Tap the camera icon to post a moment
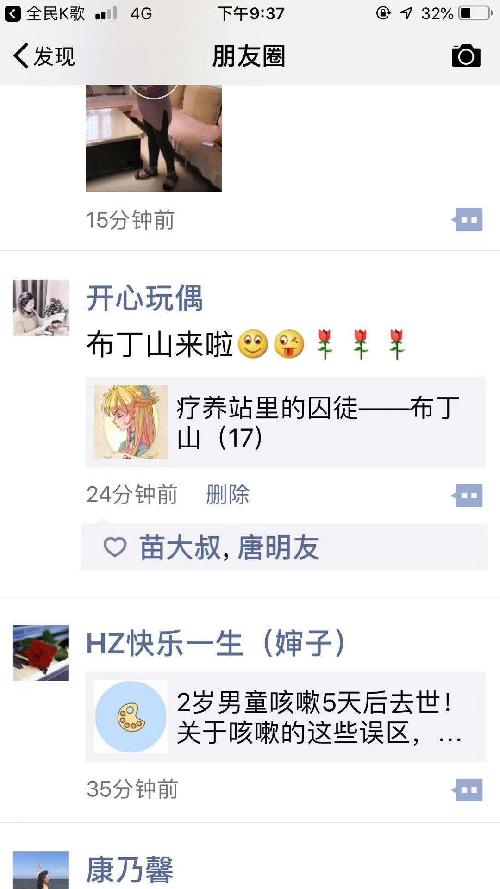The image size is (500, 889). tap(466, 56)
